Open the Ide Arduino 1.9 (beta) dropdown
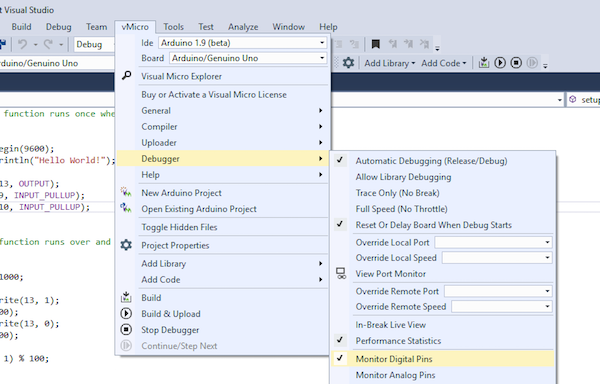 point(243,43)
